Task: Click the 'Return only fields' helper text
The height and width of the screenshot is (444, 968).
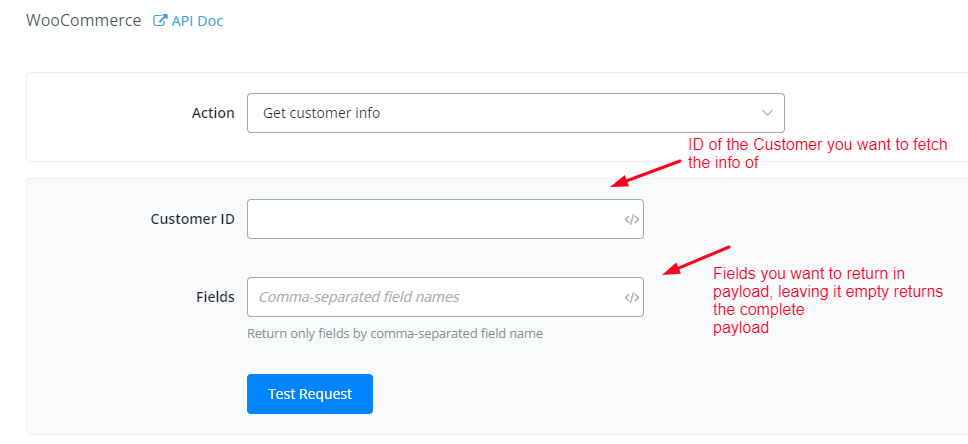Action: [395, 333]
